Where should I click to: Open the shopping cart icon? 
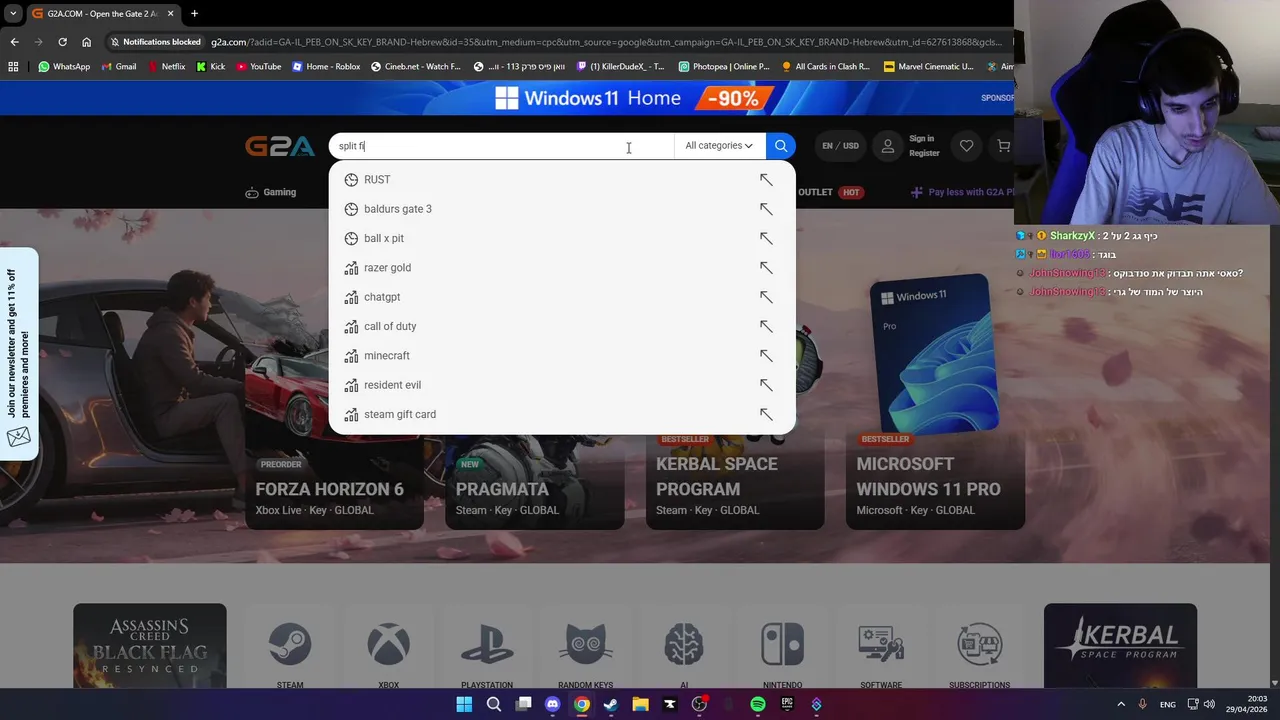click(1003, 146)
